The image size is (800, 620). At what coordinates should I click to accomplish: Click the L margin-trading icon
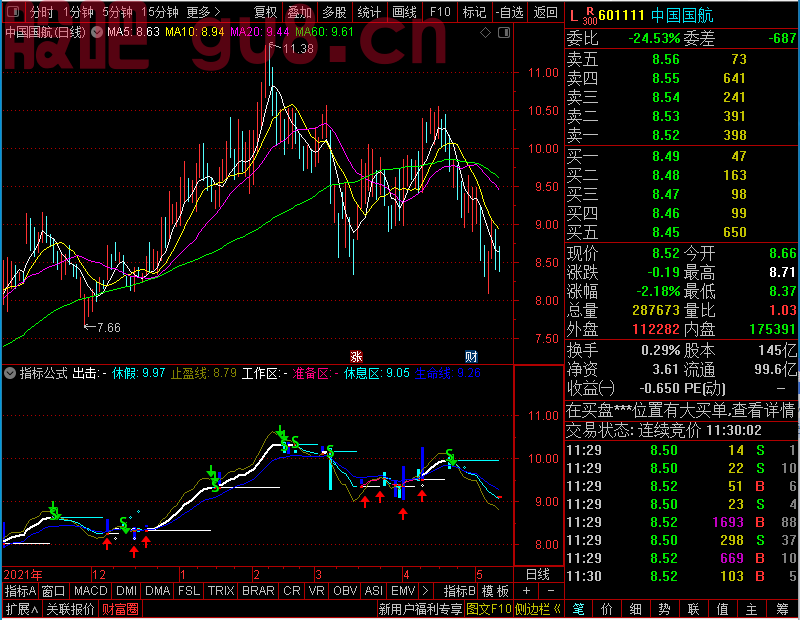point(573,16)
